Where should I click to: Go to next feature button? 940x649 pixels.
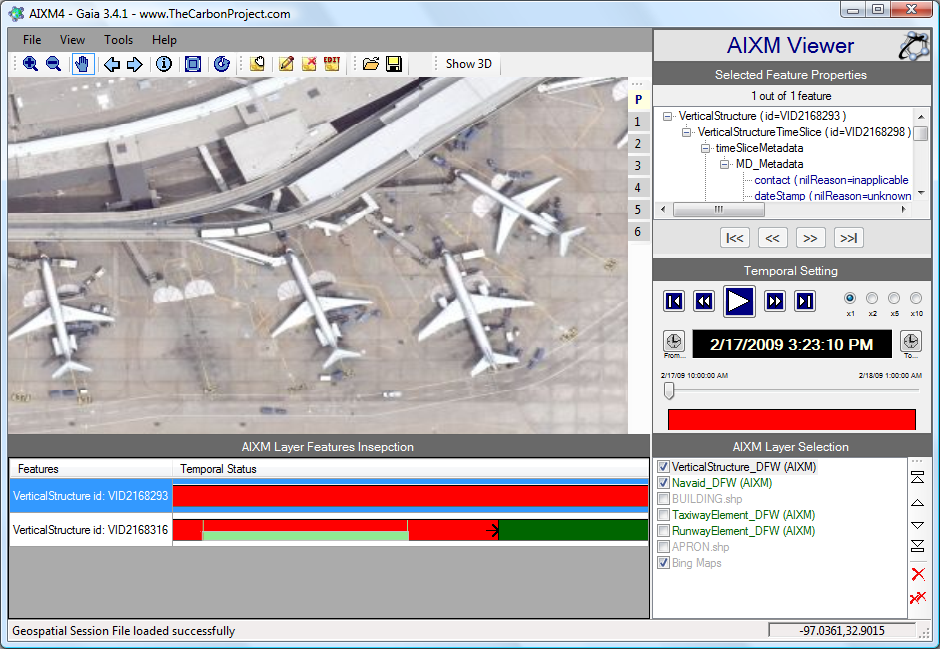click(811, 238)
